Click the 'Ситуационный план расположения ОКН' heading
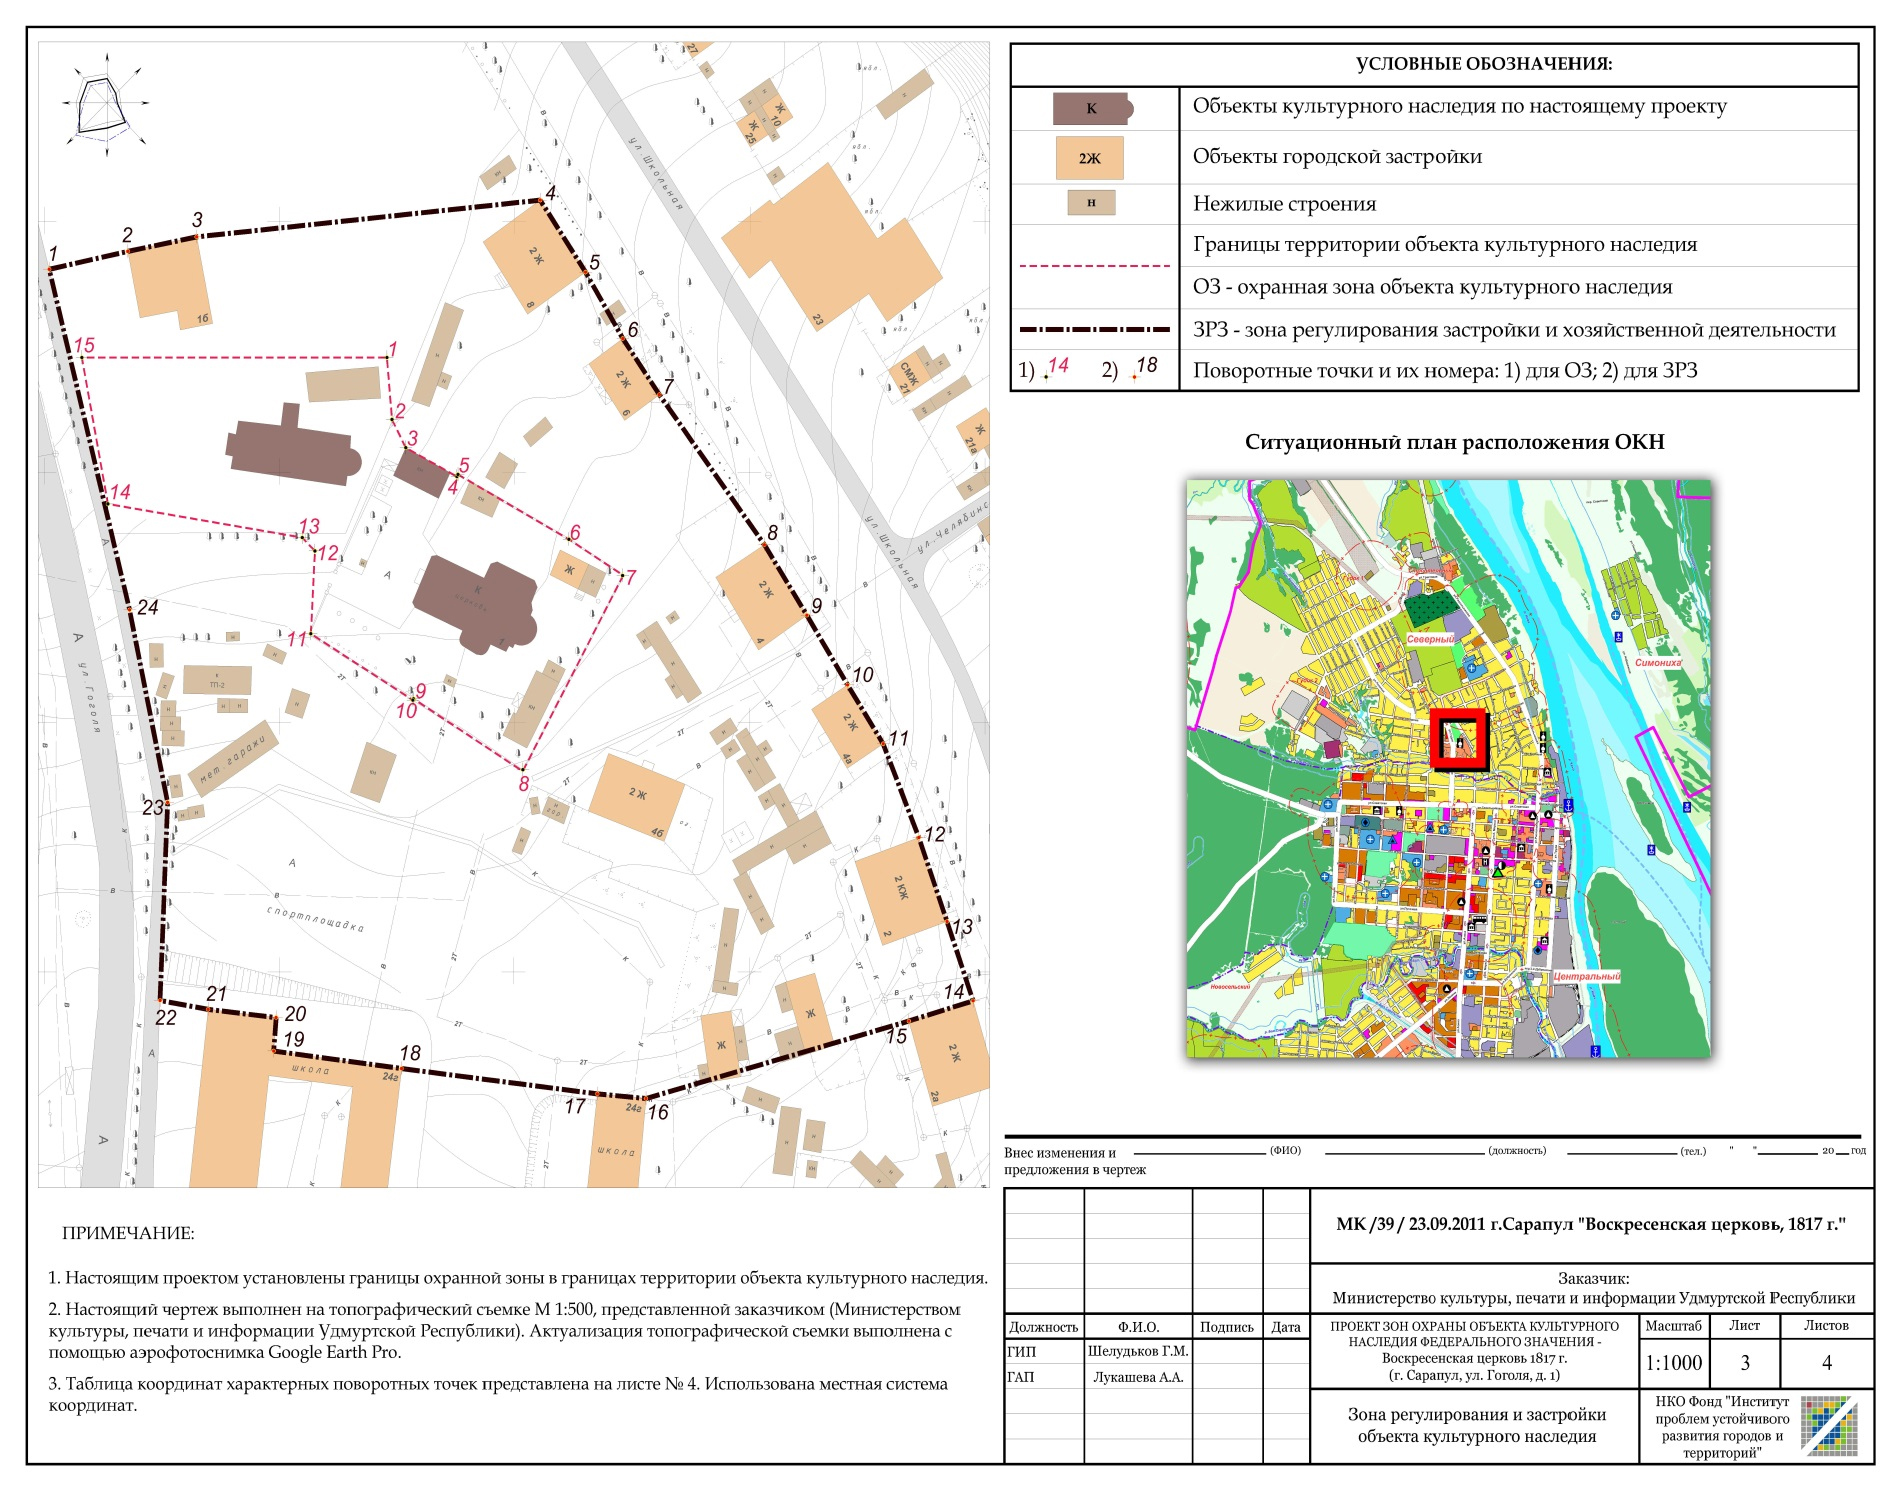Viewport: 1896px width, 1489px height. point(1454,442)
